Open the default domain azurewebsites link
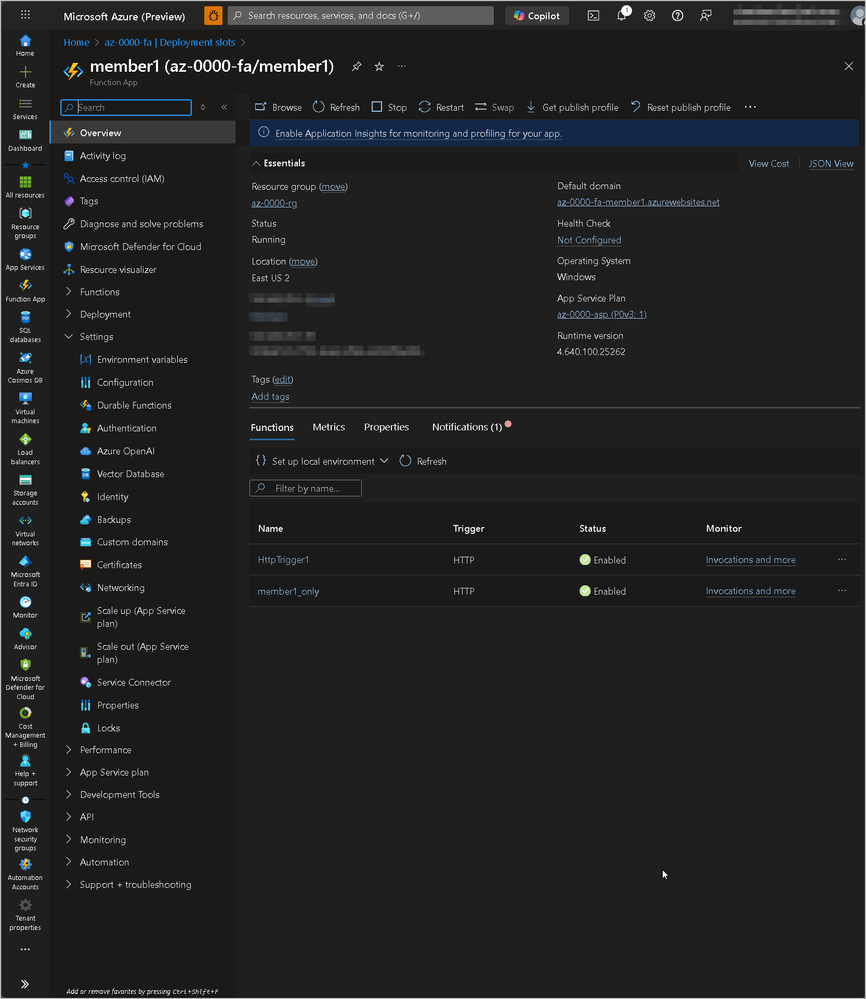 click(x=638, y=202)
